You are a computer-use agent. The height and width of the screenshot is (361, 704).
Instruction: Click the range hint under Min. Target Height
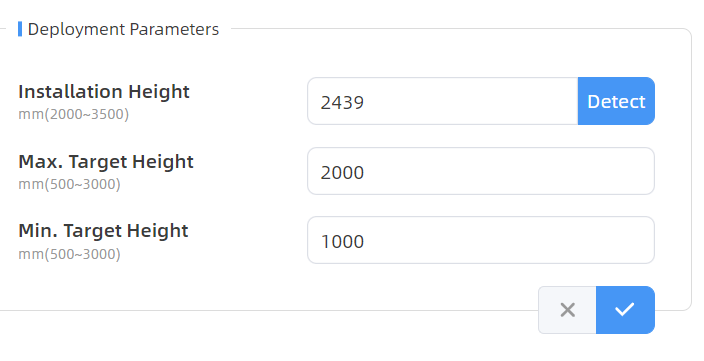click(x=69, y=254)
